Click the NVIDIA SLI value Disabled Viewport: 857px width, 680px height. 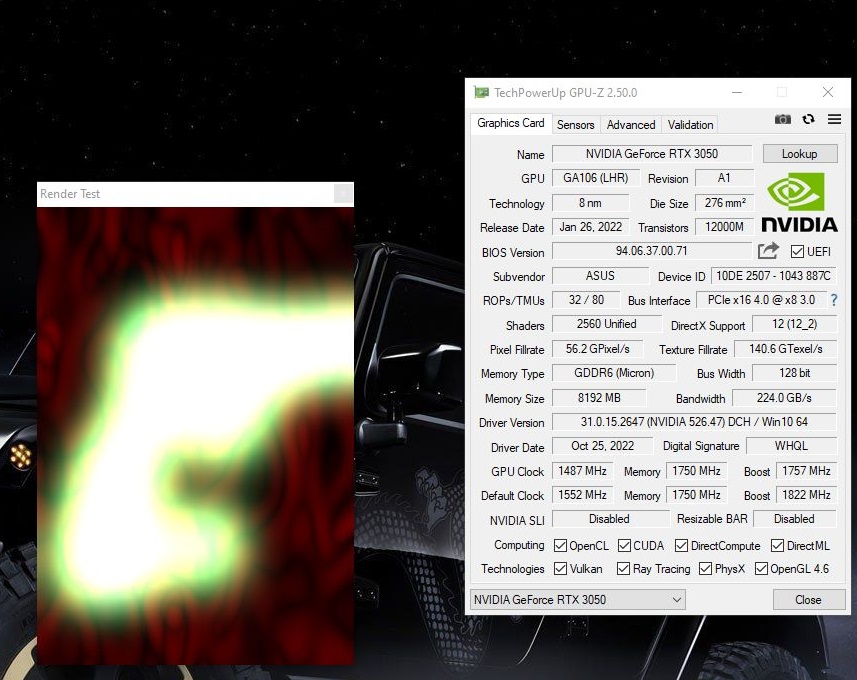tap(609, 519)
